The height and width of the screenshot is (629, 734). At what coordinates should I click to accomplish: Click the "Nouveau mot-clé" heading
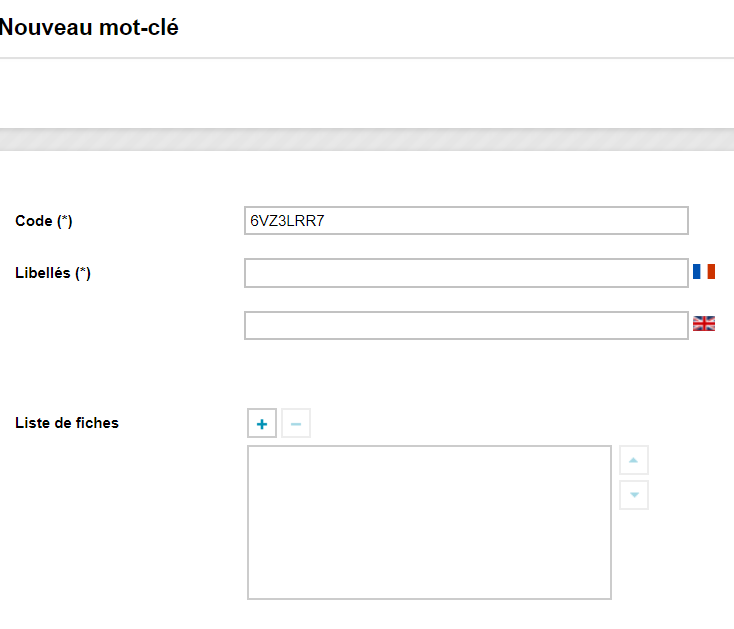click(x=89, y=27)
